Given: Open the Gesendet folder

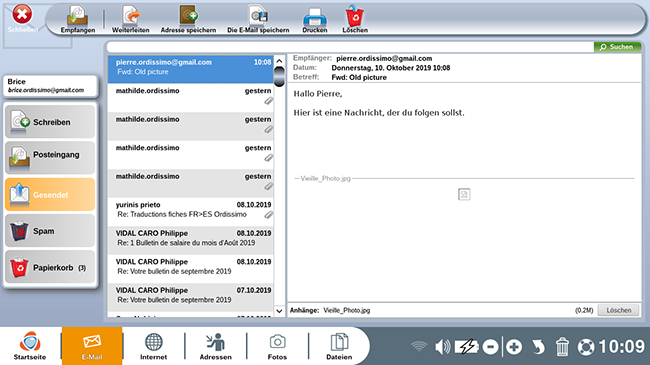Looking at the screenshot, I should [50, 195].
